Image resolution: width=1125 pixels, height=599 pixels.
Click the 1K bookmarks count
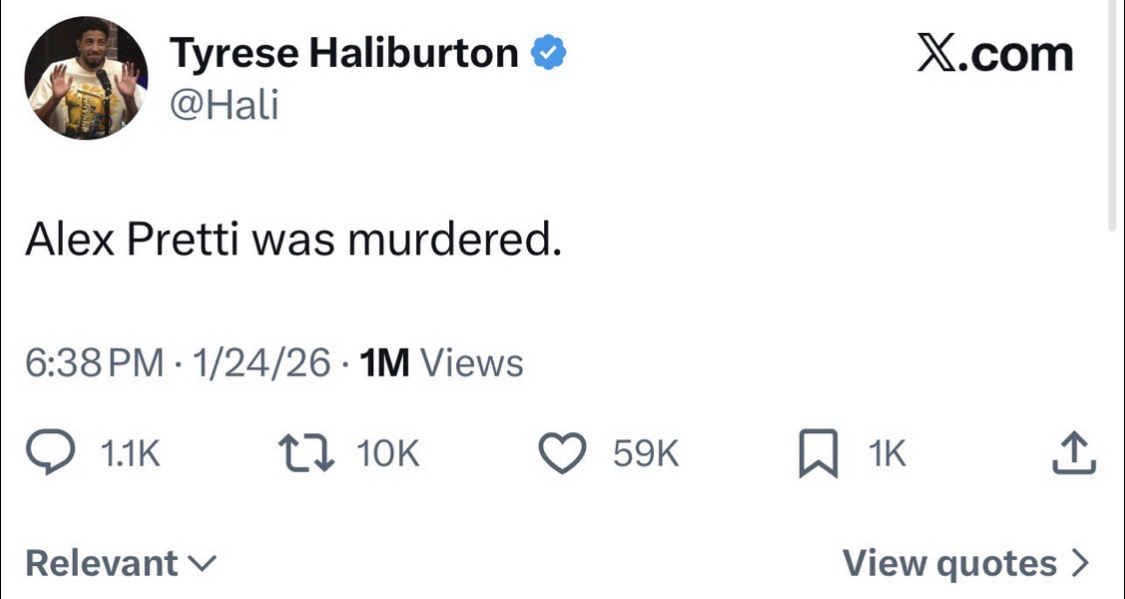(886, 455)
